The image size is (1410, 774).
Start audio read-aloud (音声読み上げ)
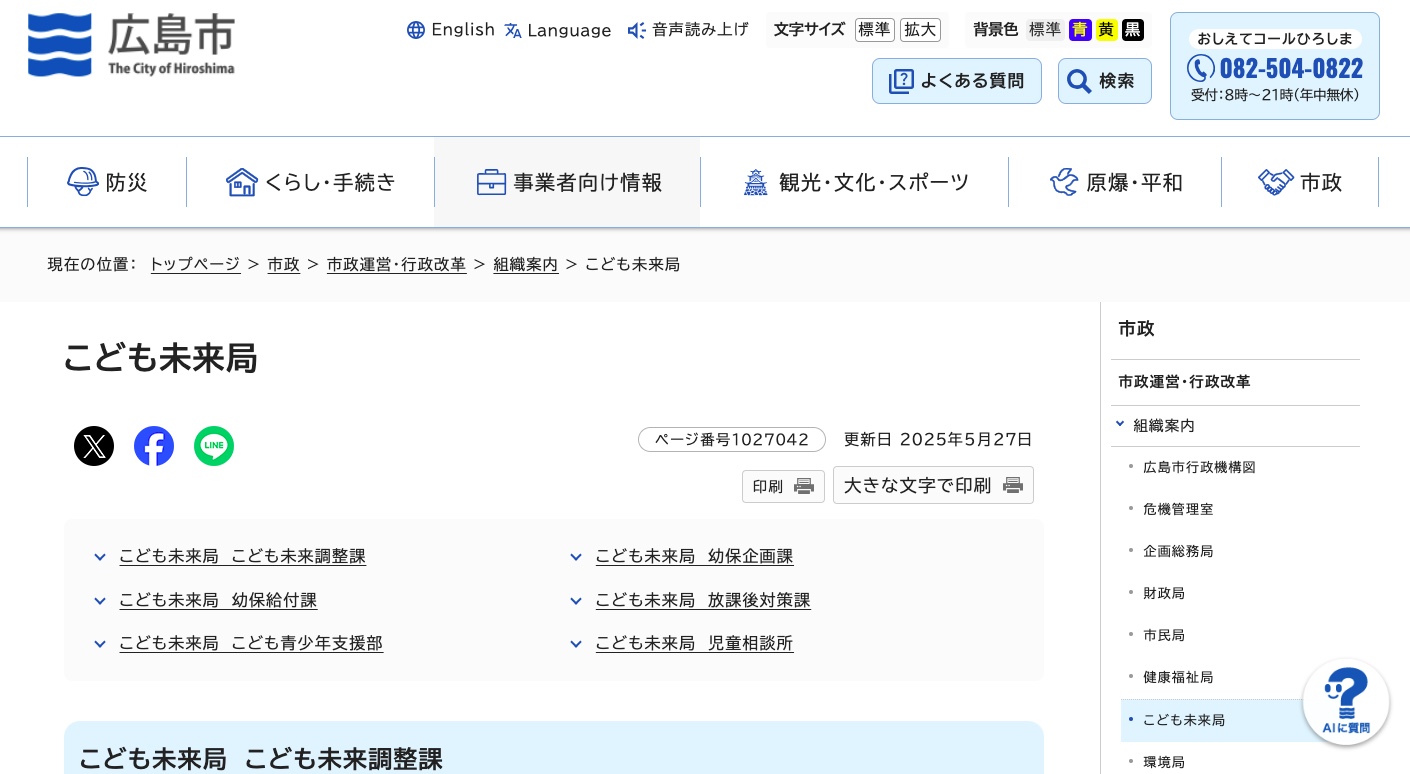(688, 30)
